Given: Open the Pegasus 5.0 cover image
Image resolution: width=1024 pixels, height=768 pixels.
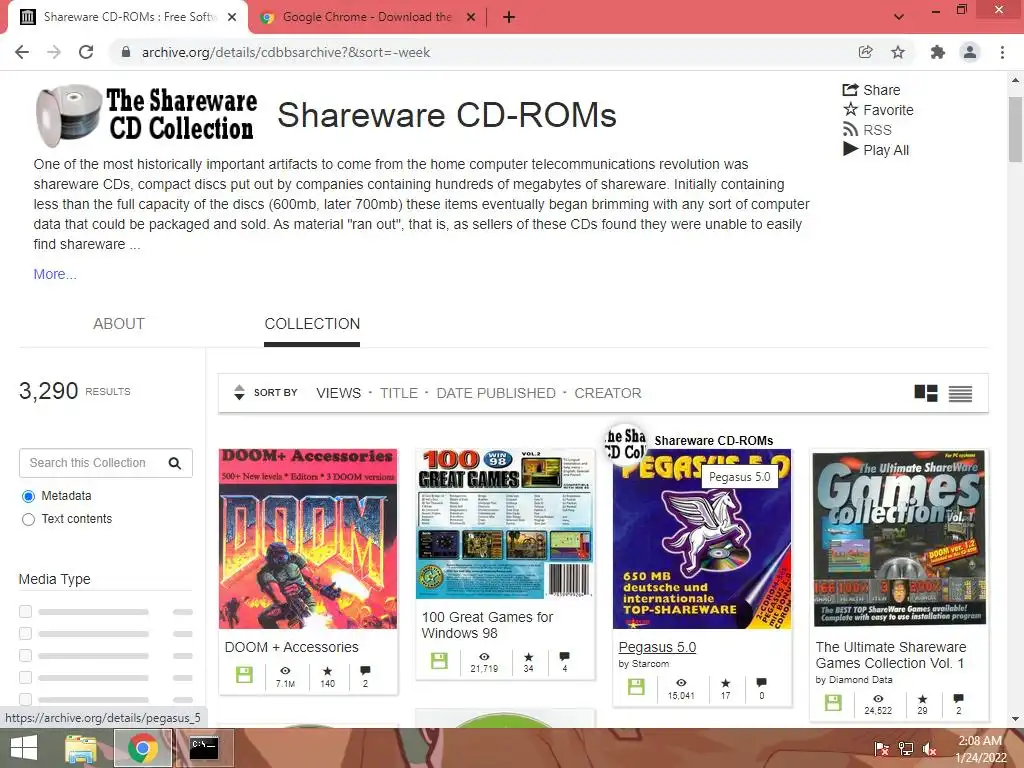Looking at the screenshot, I should pos(701,539).
